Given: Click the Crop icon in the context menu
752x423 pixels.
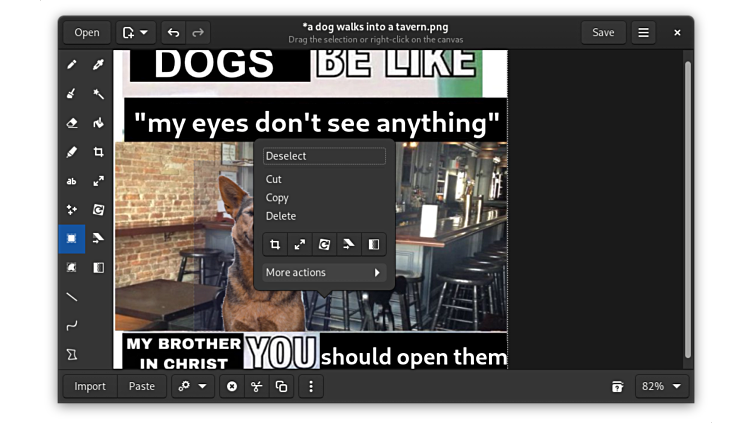Looking at the screenshot, I should (275, 244).
